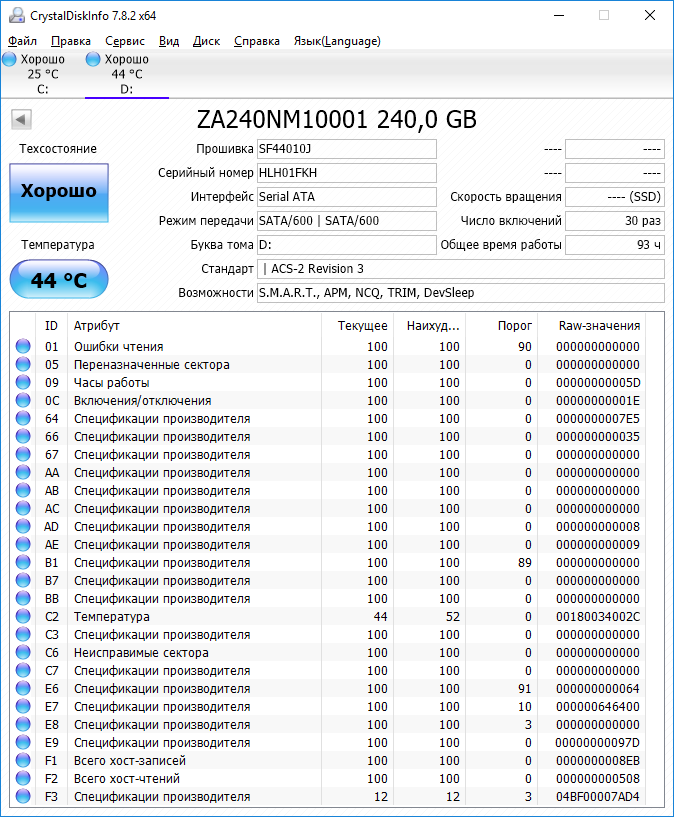Click raw value 04BF00007AD4
This screenshot has width=674, height=817.
tap(597, 797)
